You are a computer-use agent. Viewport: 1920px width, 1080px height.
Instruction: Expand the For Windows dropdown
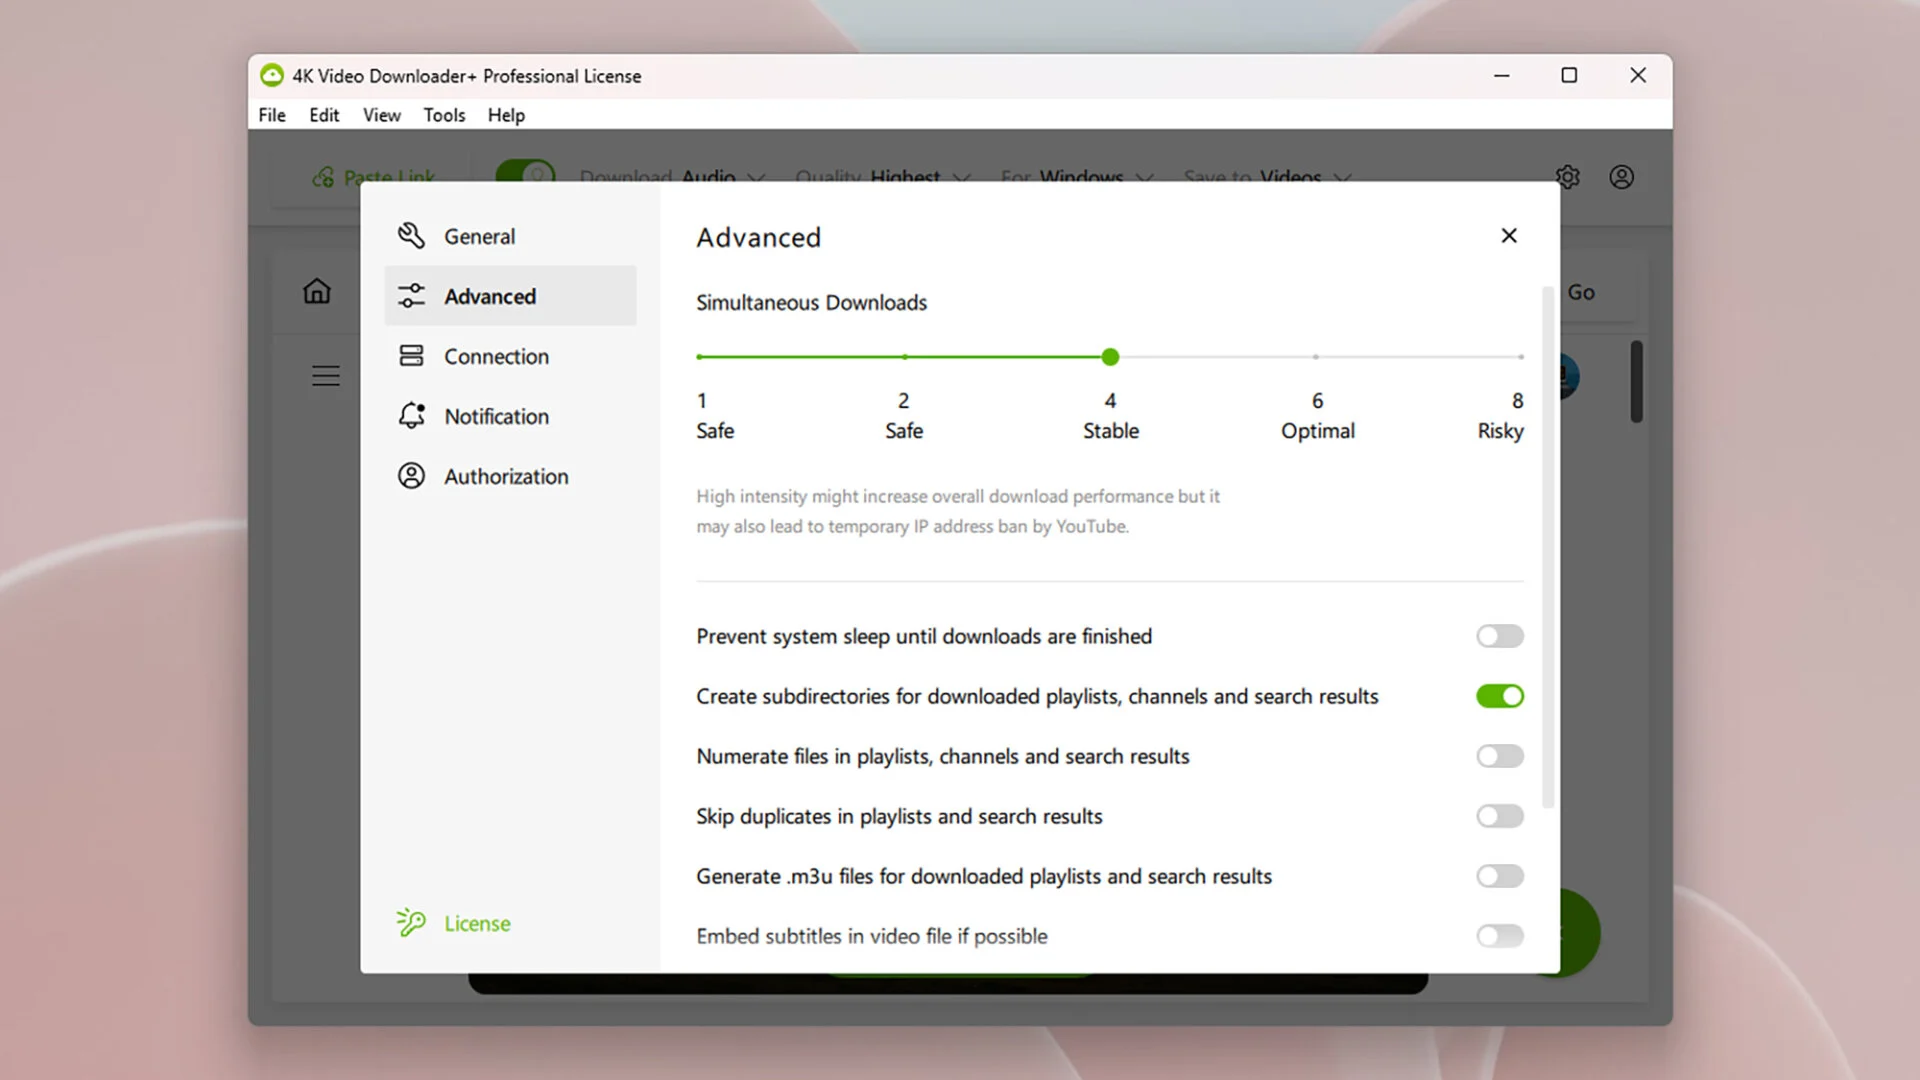point(1078,177)
